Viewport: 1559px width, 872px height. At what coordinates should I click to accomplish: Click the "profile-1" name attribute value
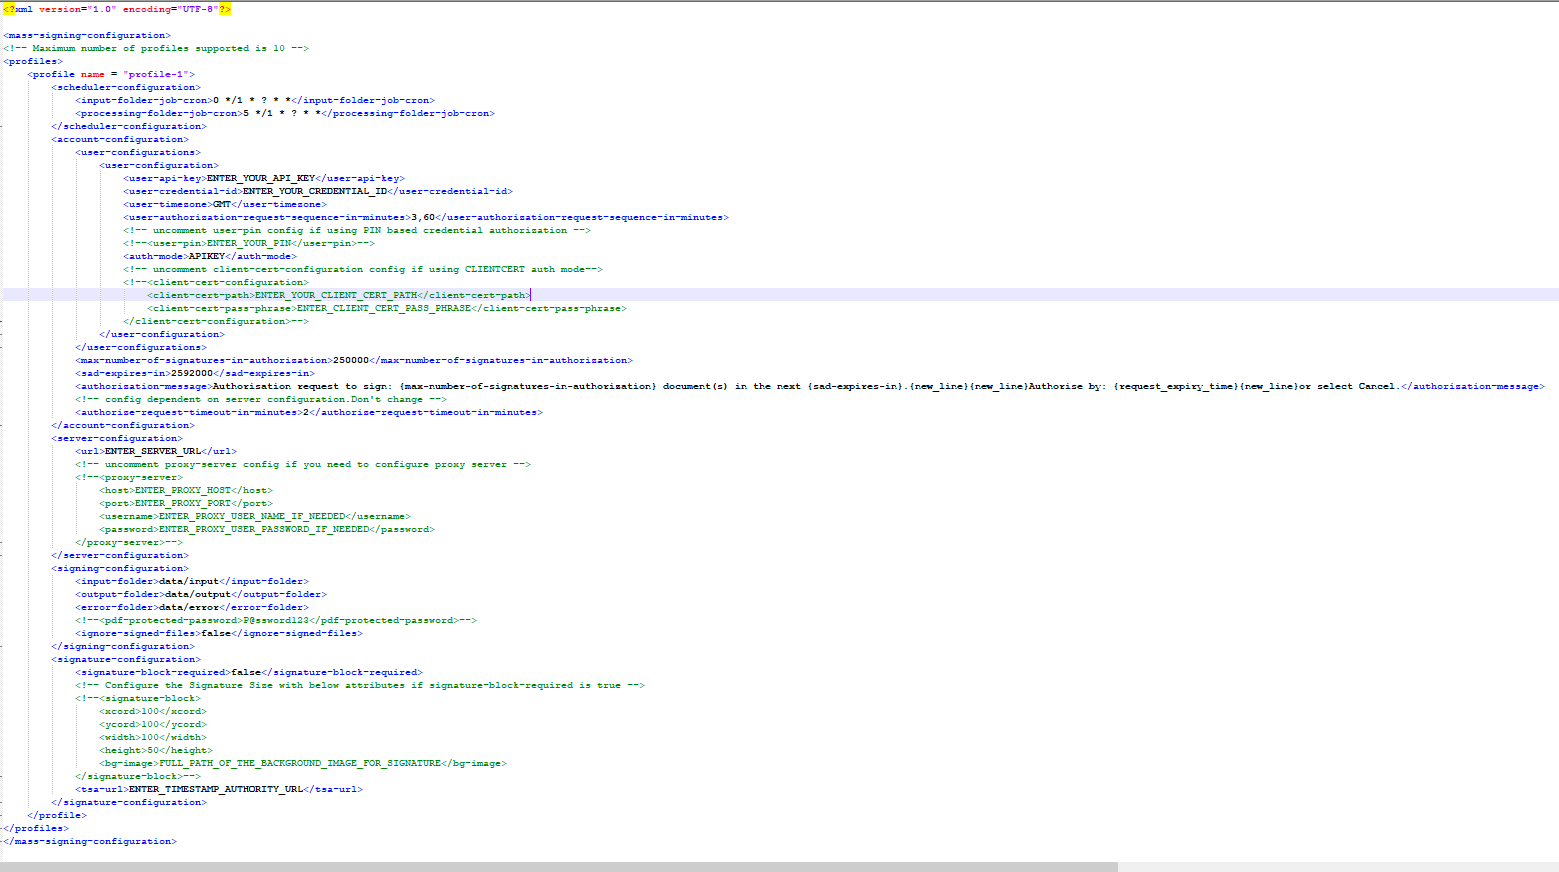coord(156,74)
